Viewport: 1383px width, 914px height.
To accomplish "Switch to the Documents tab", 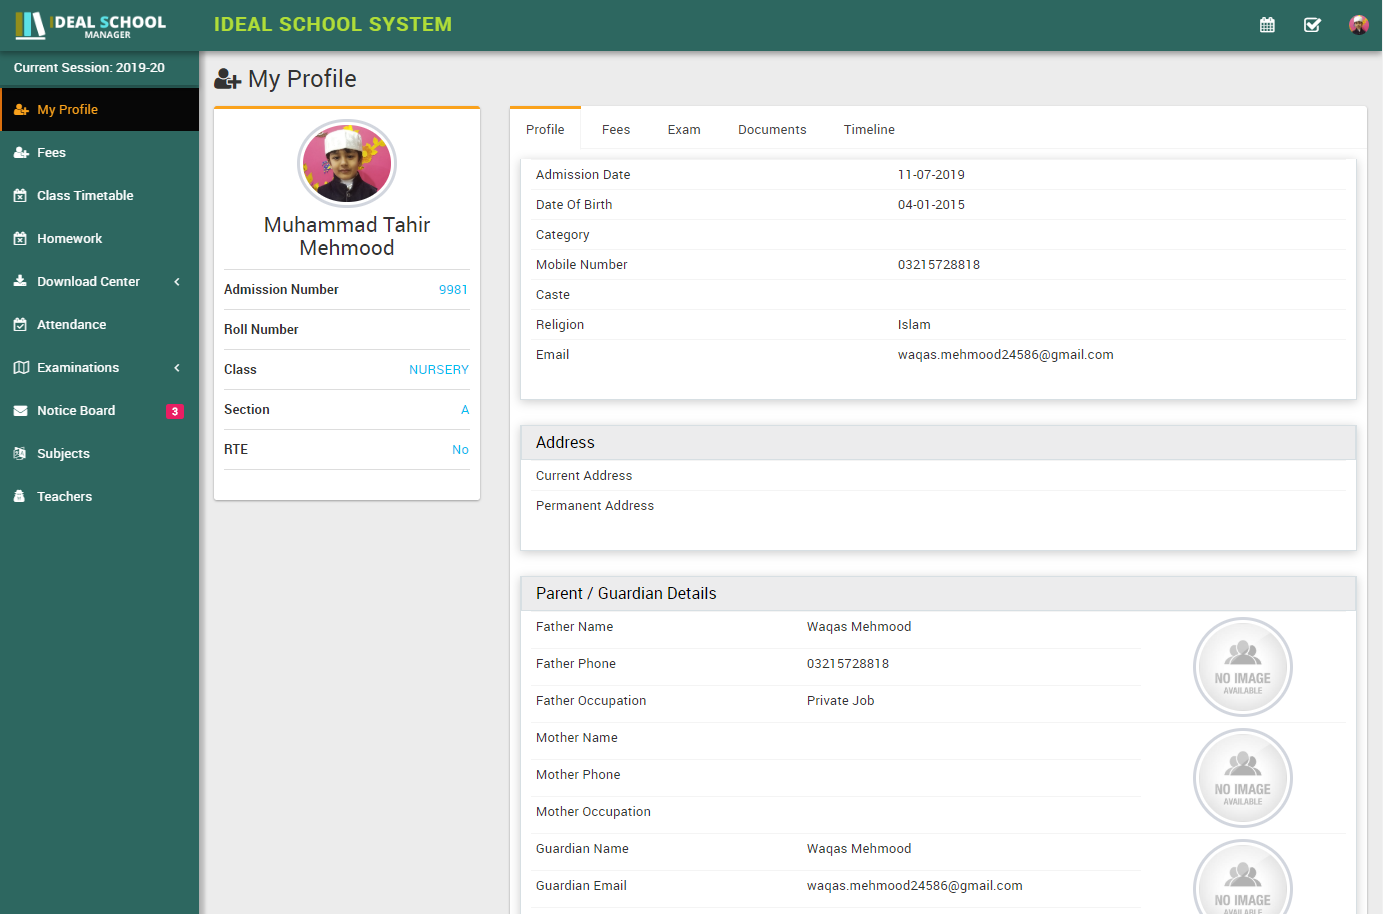I will click(x=772, y=130).
